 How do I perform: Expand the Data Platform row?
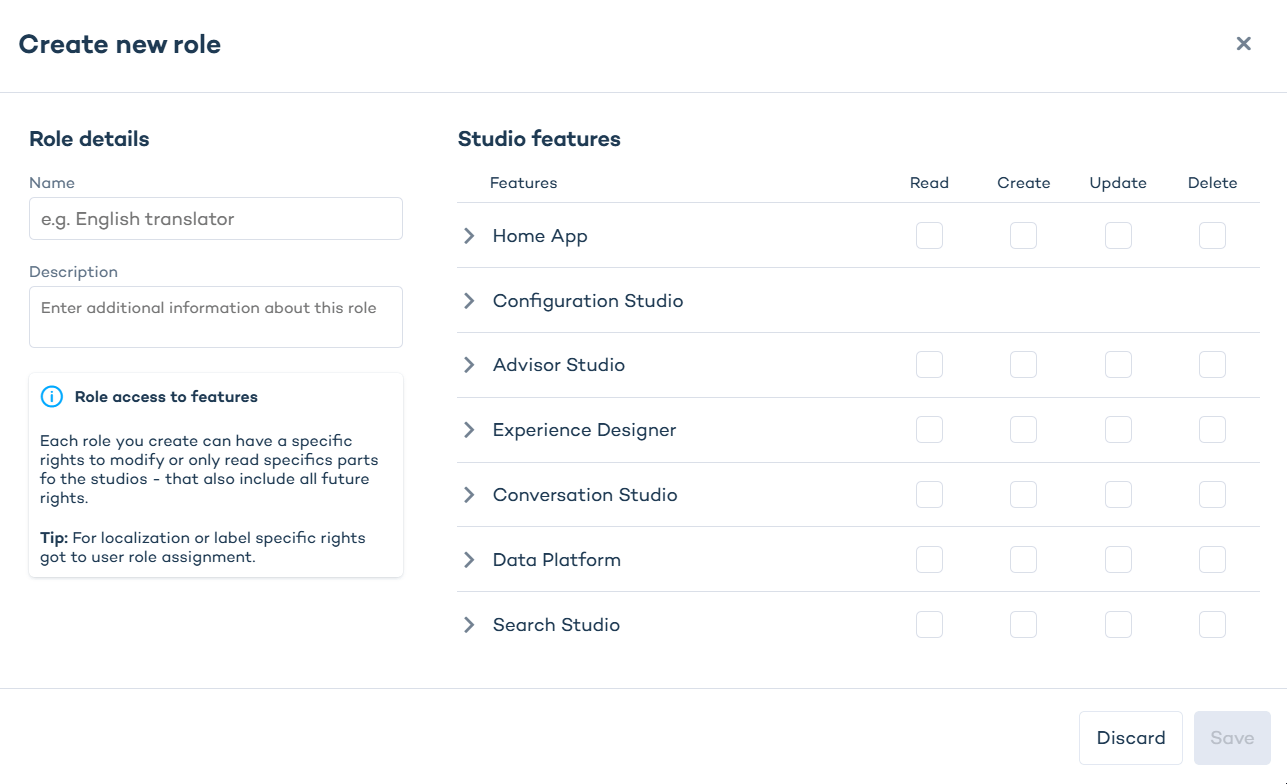coord(469,560)
